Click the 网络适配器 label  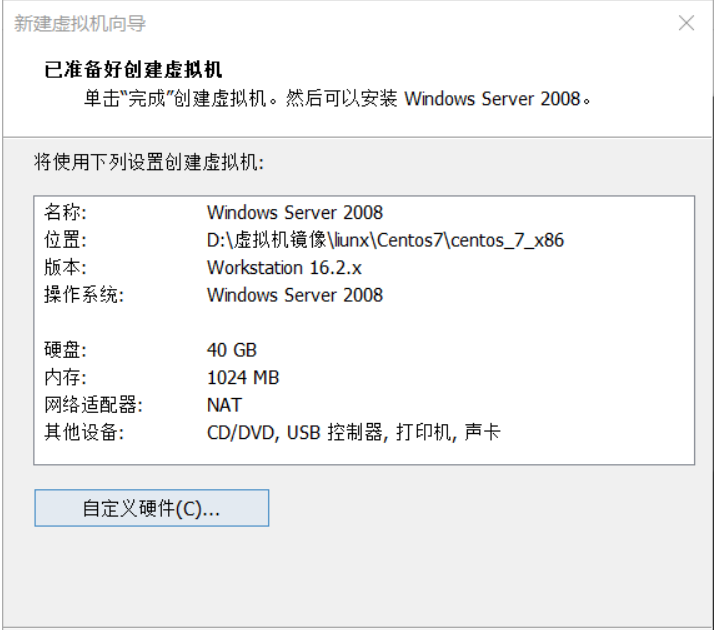pyautogui.click(x=93, y=405)
